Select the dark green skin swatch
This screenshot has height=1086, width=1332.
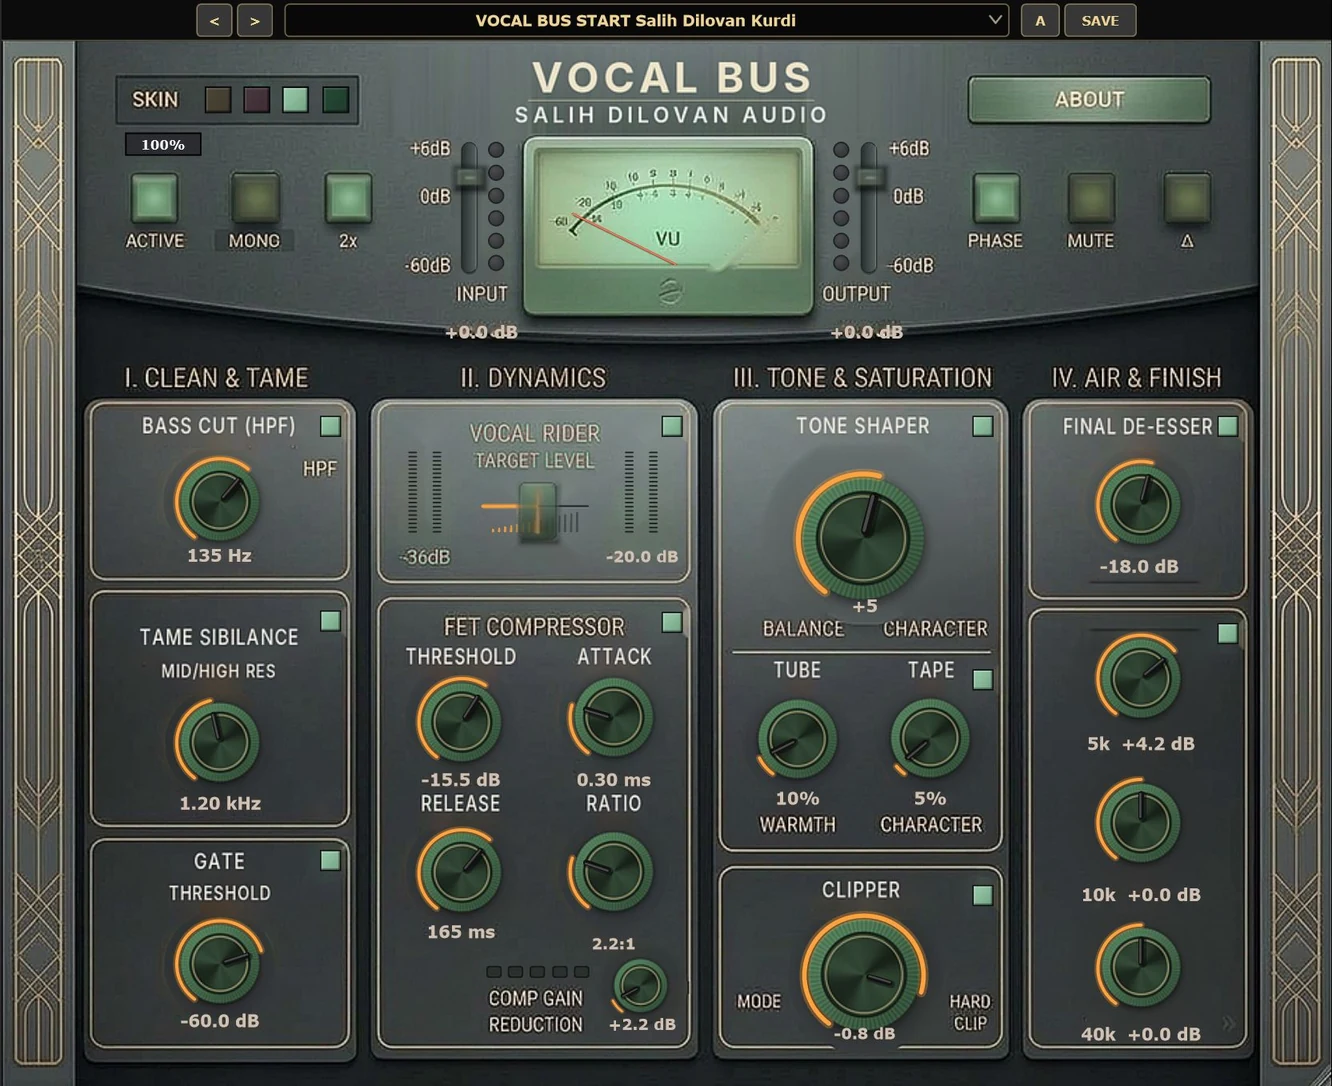tap(336, 99)
